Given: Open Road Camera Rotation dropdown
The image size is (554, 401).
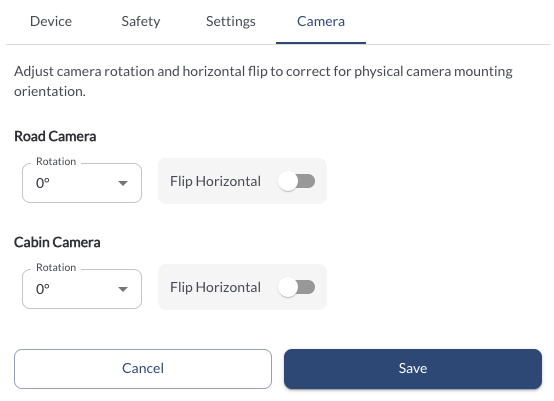Looking at the screenshot, I should click(x=82, y=183).
